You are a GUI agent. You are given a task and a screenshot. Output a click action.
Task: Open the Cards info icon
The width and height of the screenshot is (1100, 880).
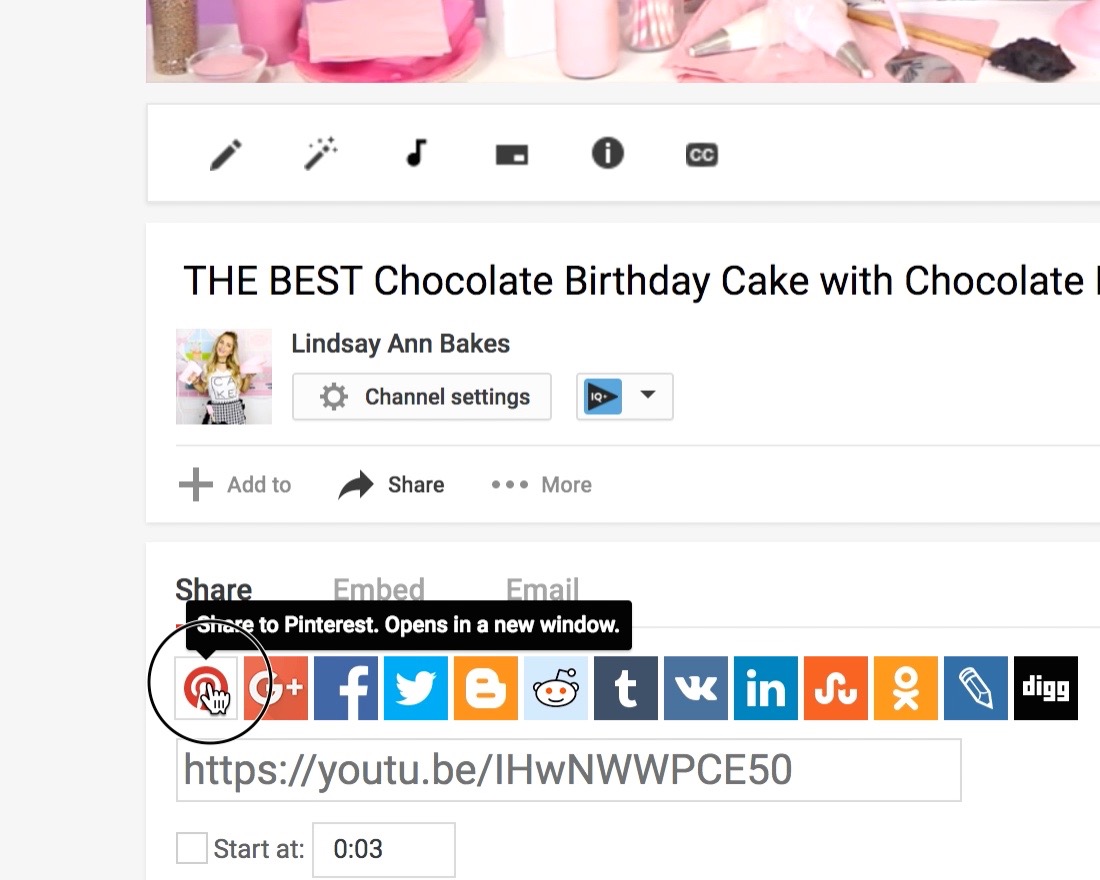608,153
